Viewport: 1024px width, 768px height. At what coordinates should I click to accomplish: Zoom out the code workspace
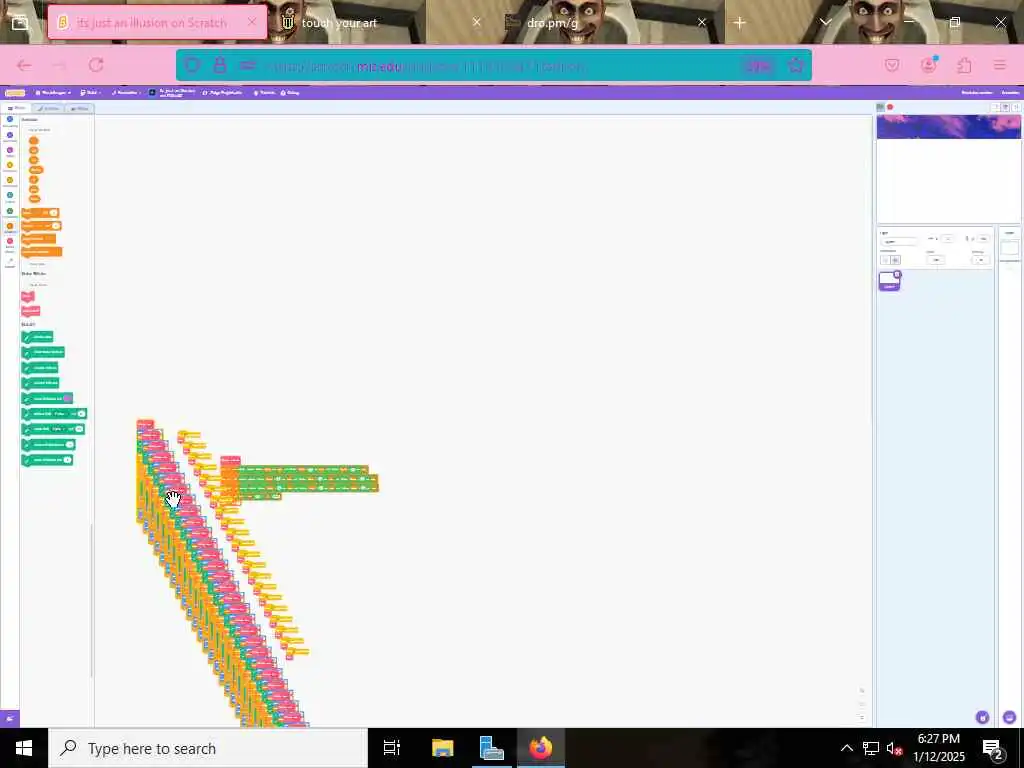coord(861,704)
